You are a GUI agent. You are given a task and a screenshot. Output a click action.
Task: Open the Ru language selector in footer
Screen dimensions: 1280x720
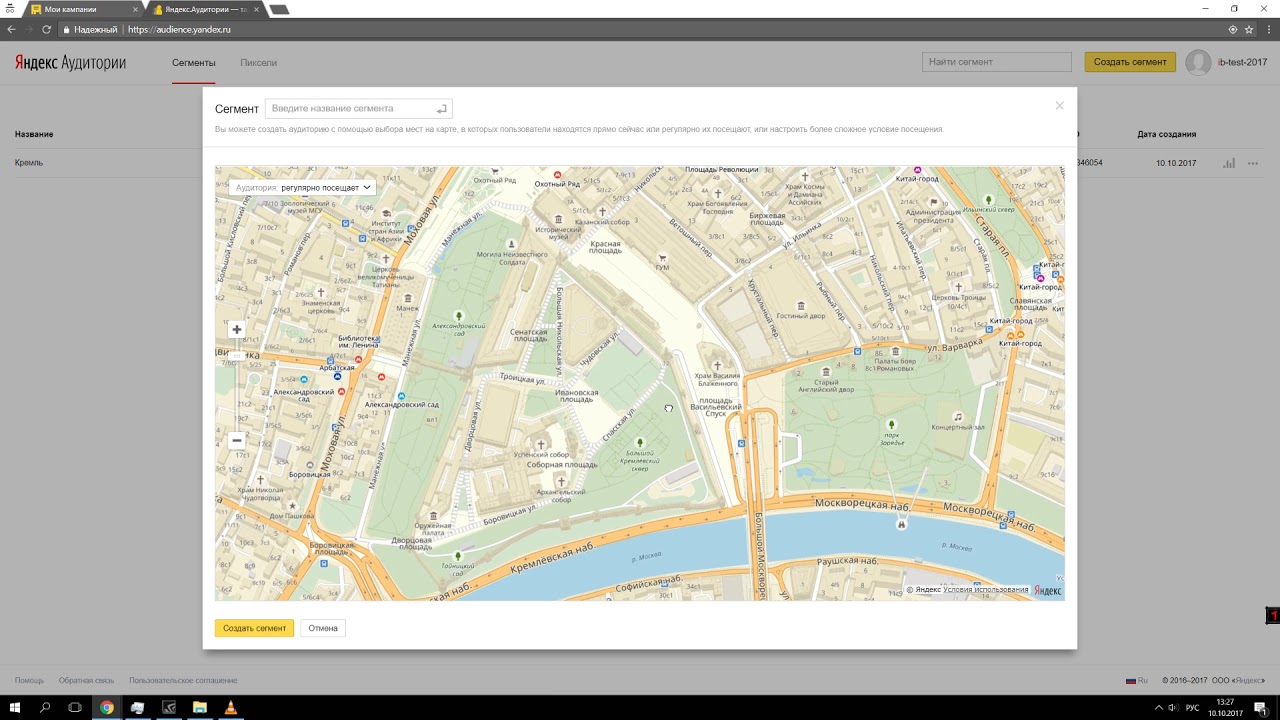[x=1137, y=681]
